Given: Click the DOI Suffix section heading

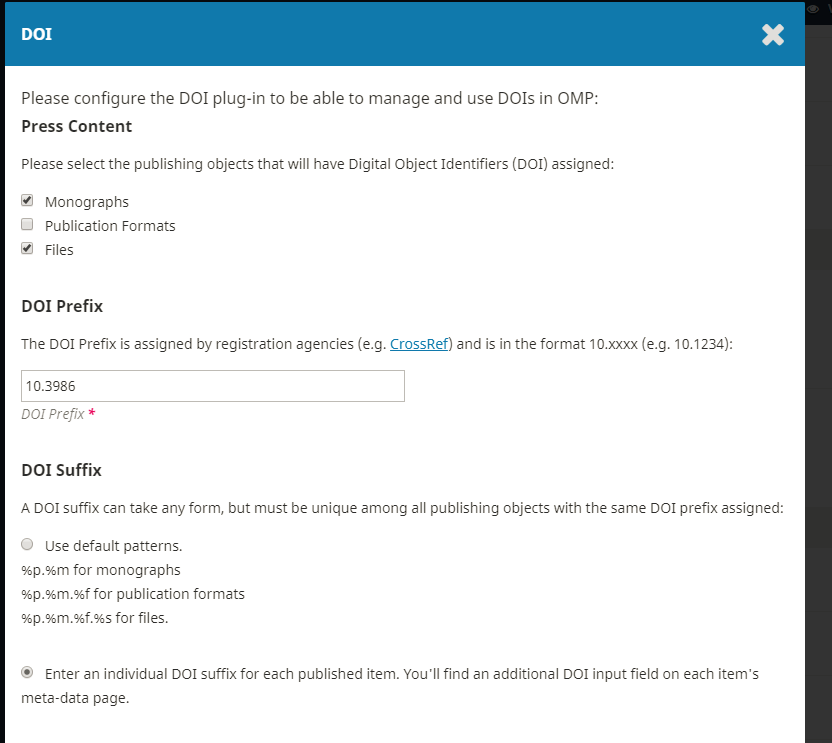Looking at the screenshot, I should coord(62,470).
